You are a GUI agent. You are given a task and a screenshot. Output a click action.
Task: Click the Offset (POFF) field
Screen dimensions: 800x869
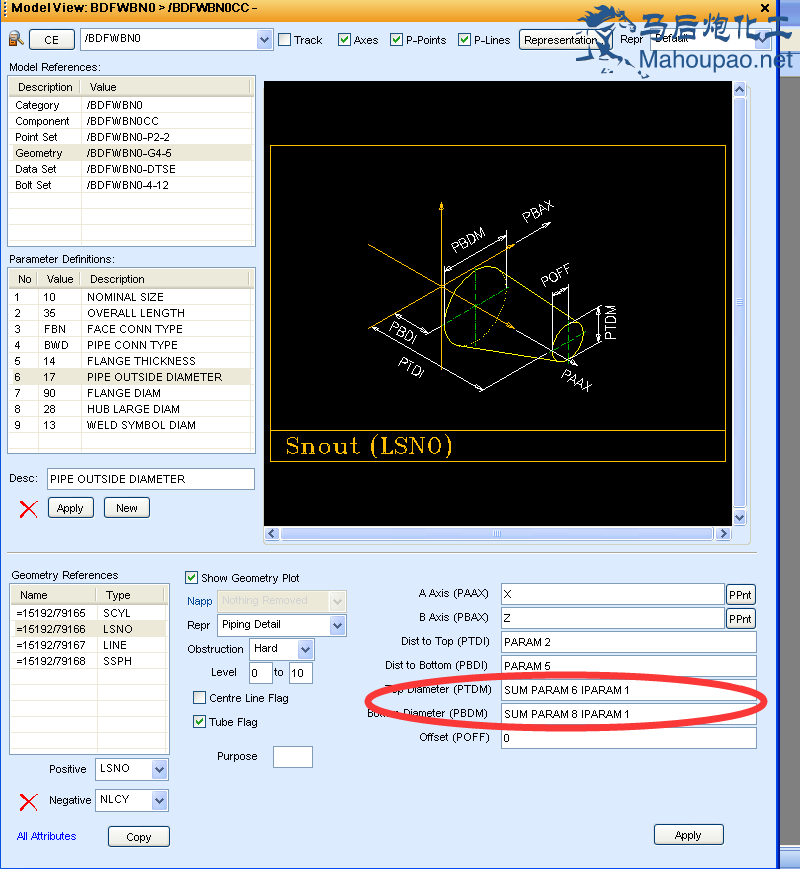629,738
